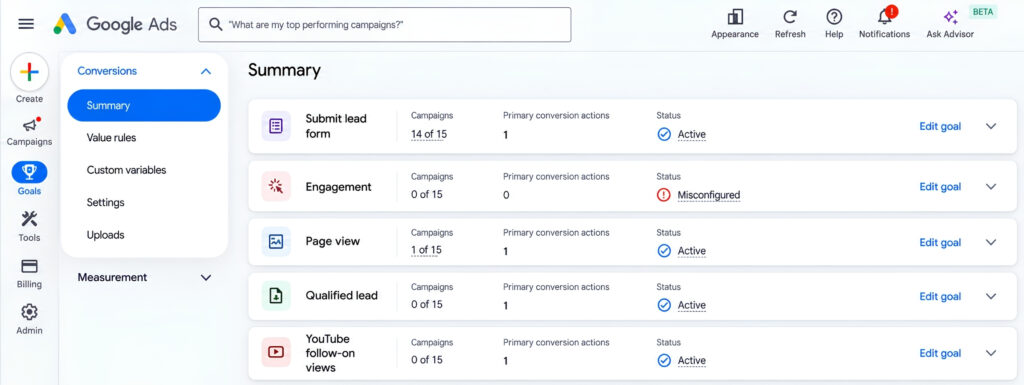Open the Appearance settings icon
The image size is (1024, 385).
[x=735, y=17]
